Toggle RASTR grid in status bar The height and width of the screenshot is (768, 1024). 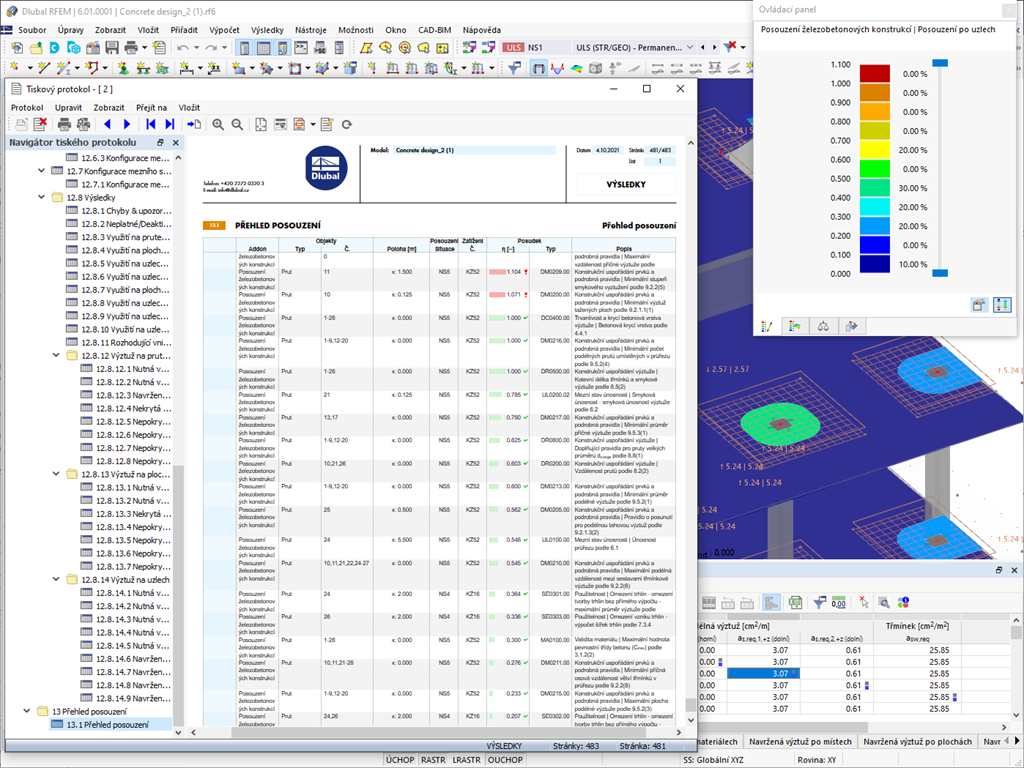tap(433, 760)
